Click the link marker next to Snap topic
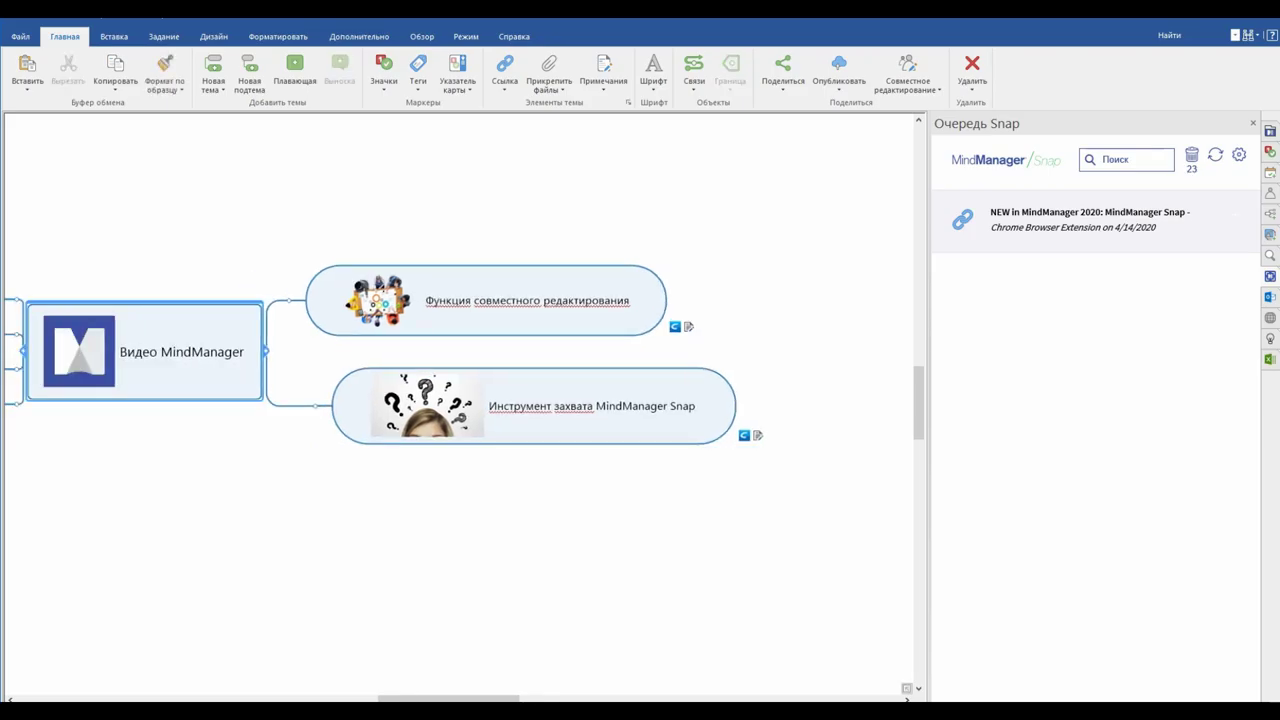Viewport: 1280px width, 720px height. (x=744, y=435)
